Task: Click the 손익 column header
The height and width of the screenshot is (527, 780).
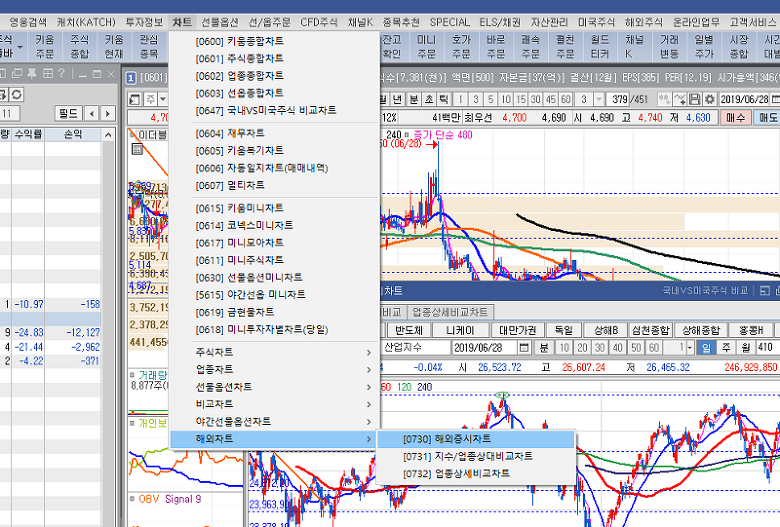Action: tap(73, 135)
